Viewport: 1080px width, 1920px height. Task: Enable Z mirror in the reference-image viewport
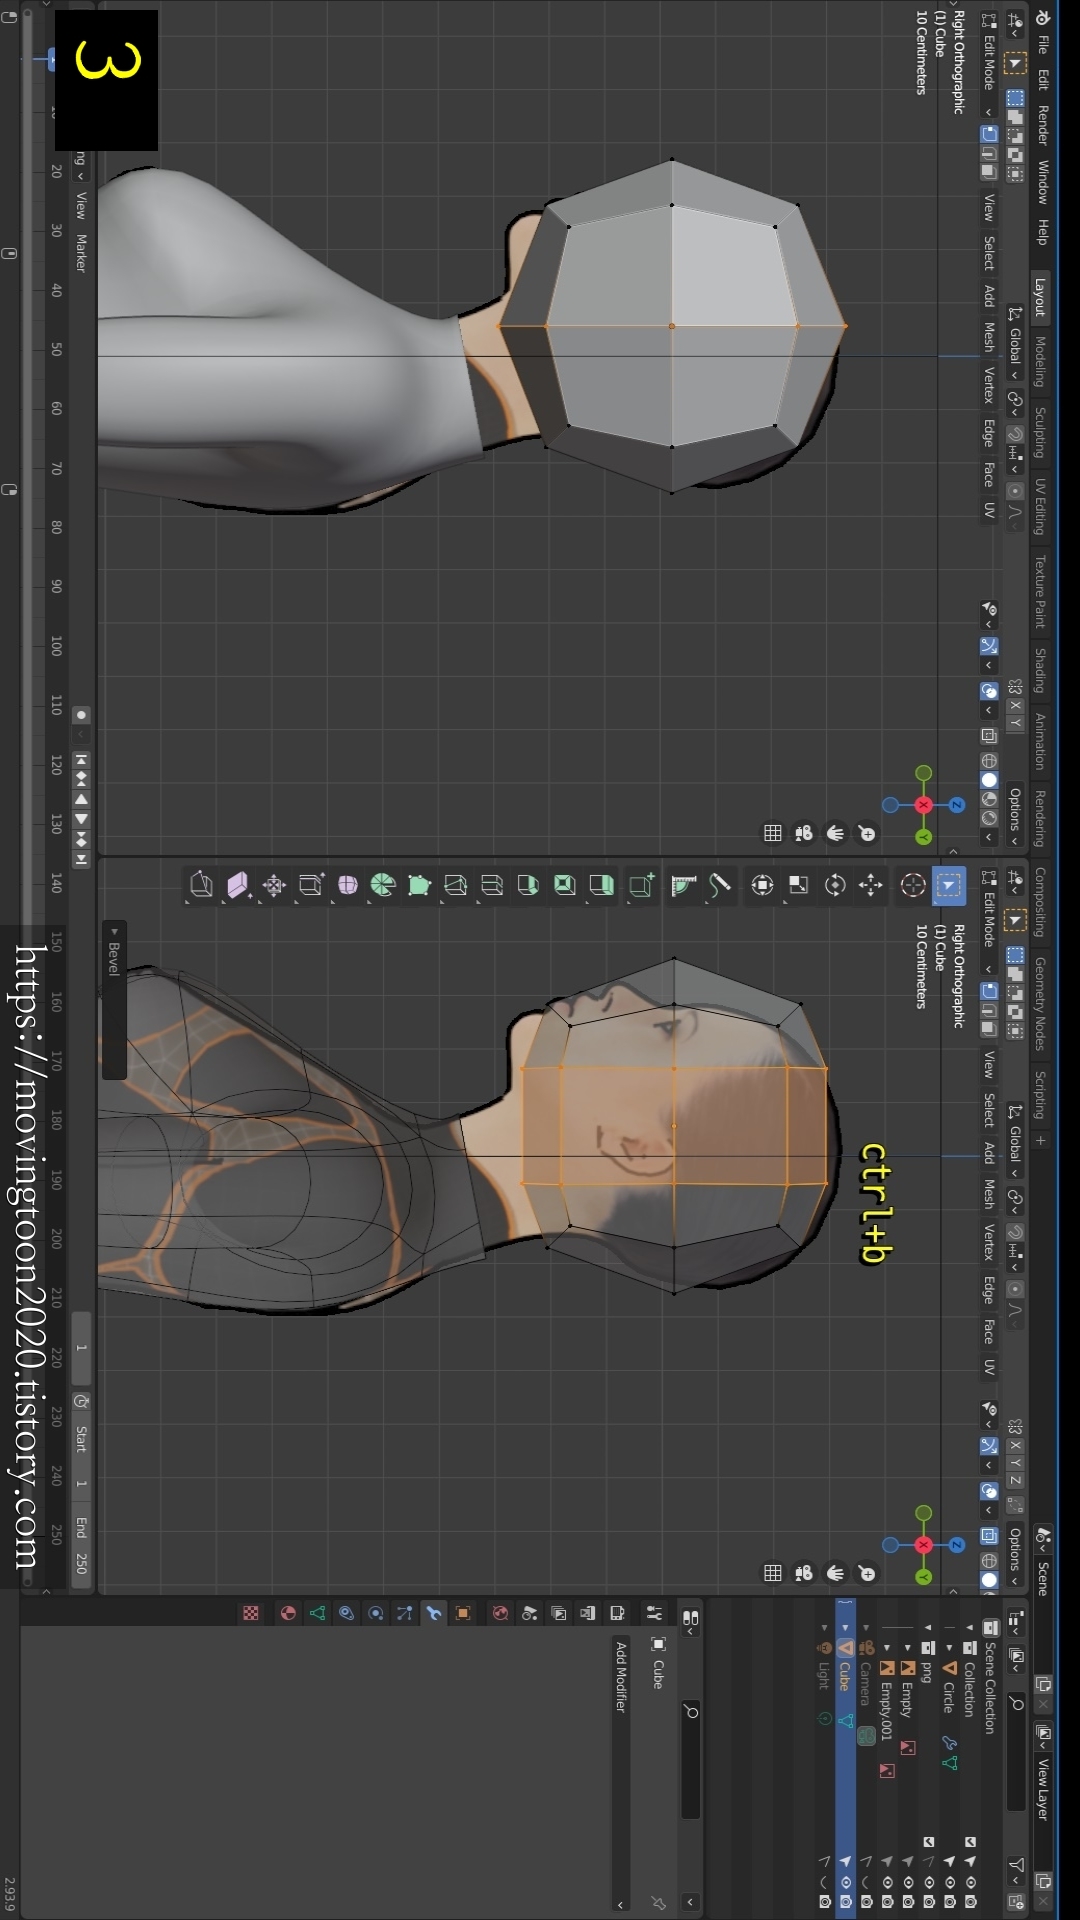point(1015,1481)
